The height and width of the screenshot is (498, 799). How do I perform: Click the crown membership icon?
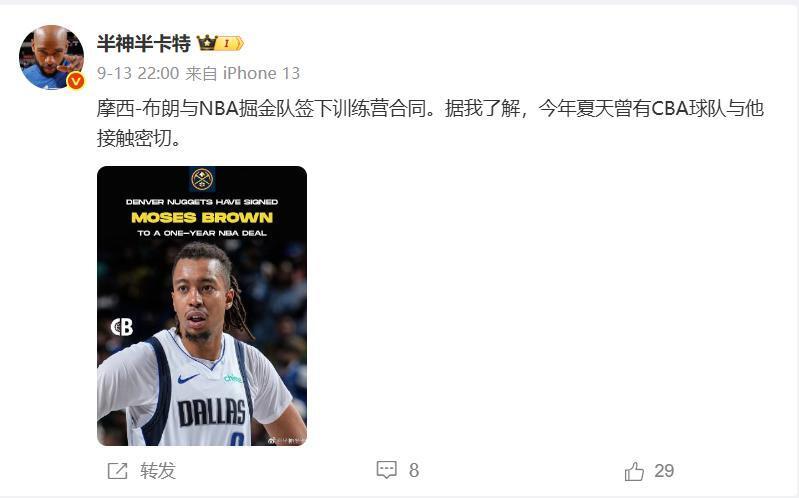tap(206, 43)
